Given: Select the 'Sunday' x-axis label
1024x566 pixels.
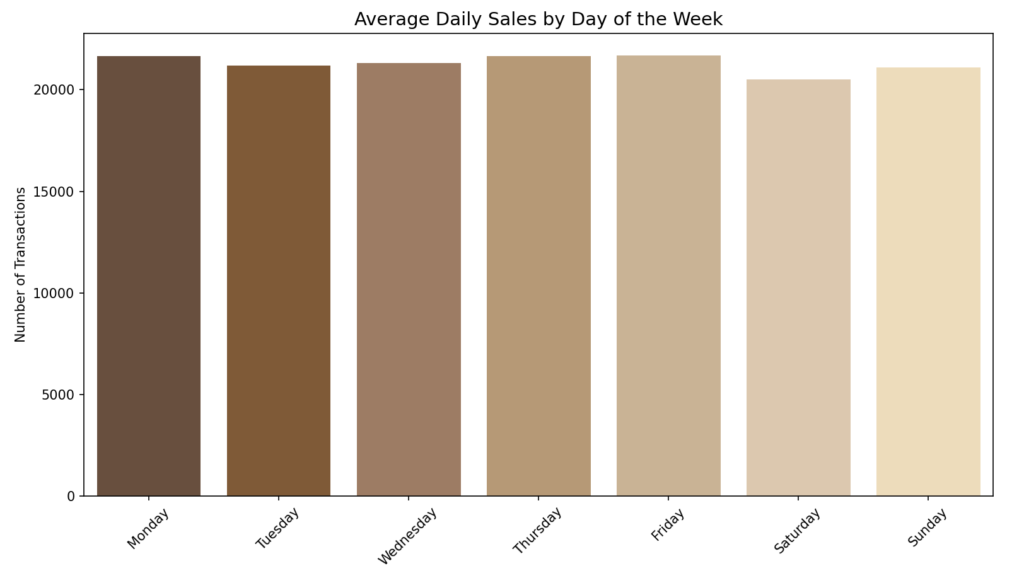Looking at the screenshot, I should pos(927,527).
